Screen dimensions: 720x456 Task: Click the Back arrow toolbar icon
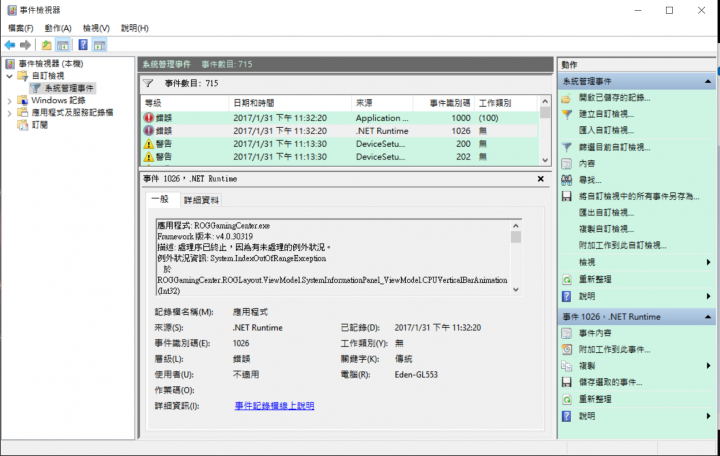pyautogui.click(x=10, y=45)
